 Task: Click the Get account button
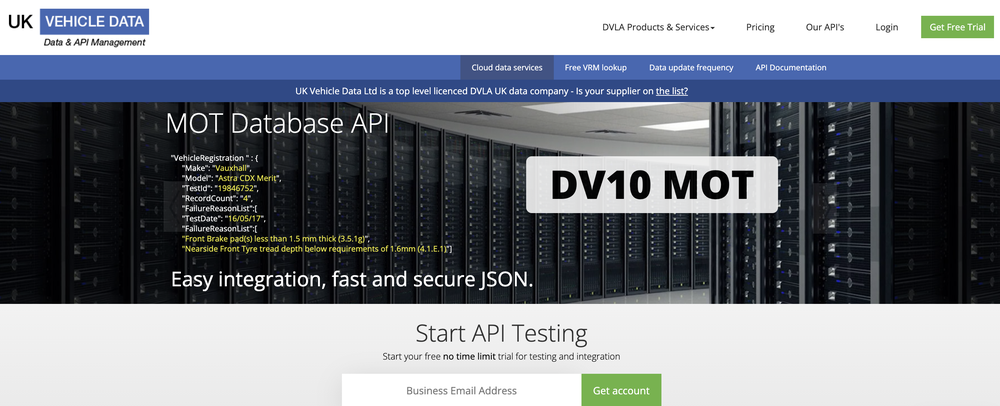621,391
